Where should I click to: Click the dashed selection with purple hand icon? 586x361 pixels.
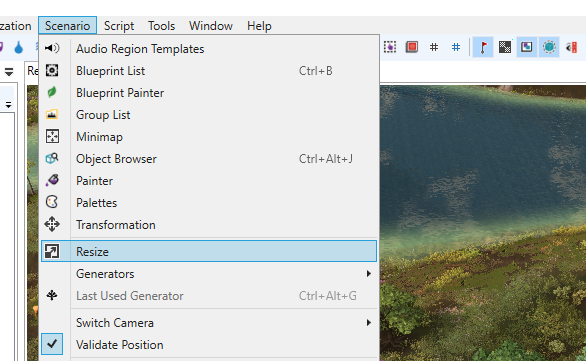390,47
